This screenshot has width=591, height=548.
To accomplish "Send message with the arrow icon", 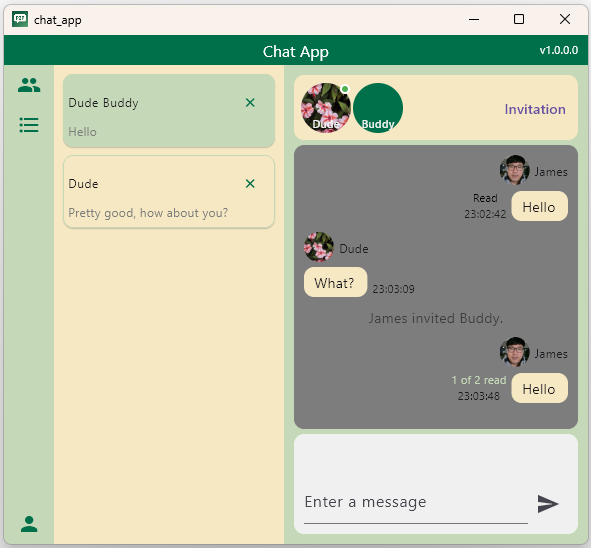I will click(548, 504).
